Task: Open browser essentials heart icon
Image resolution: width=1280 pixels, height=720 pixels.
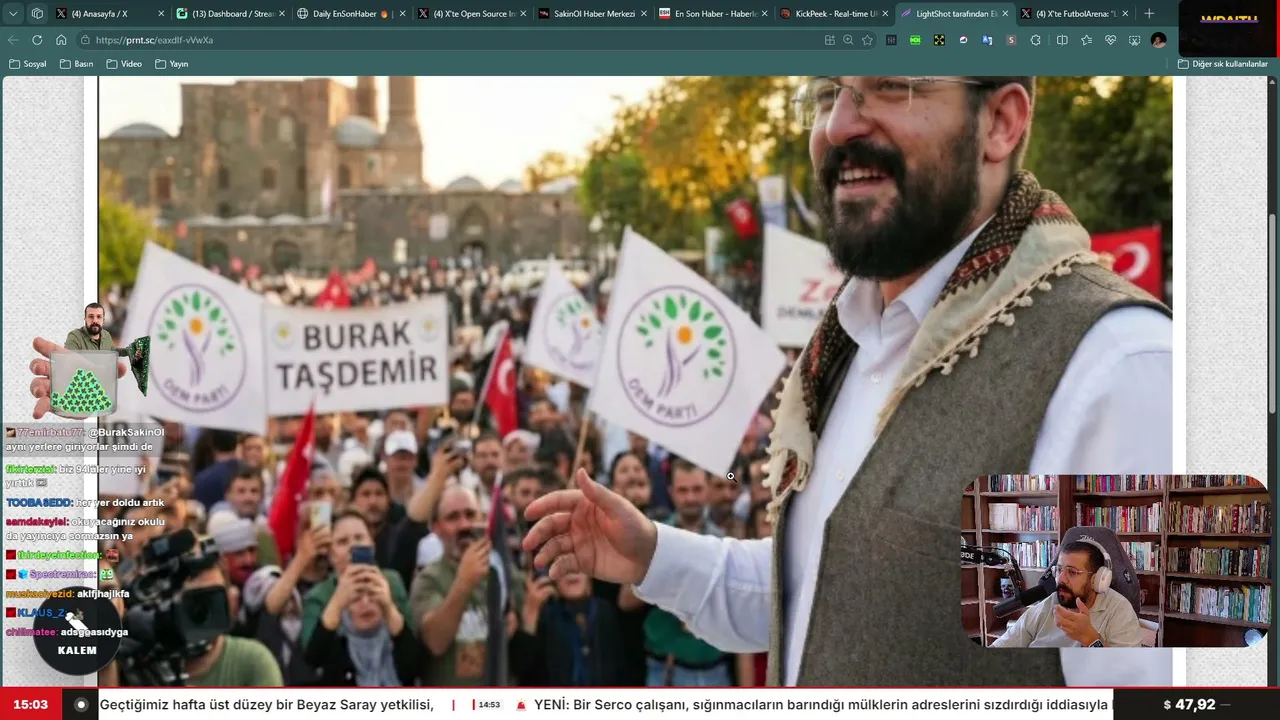Action: 1110,40
